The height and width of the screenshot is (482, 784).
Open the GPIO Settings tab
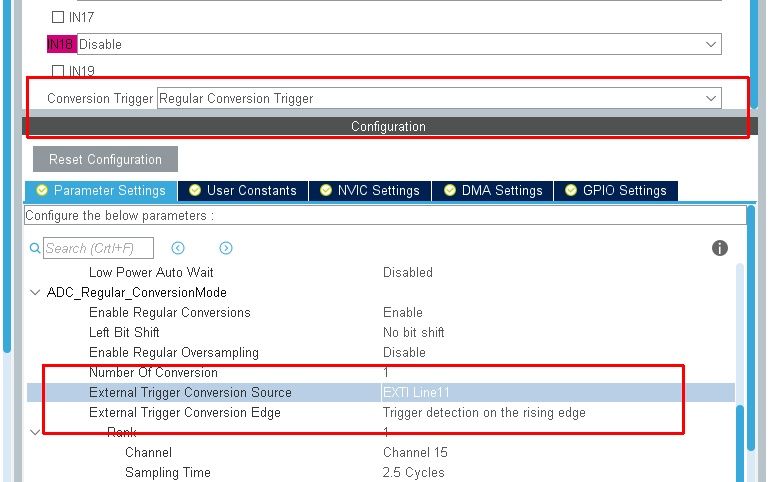tap(616, 190)
